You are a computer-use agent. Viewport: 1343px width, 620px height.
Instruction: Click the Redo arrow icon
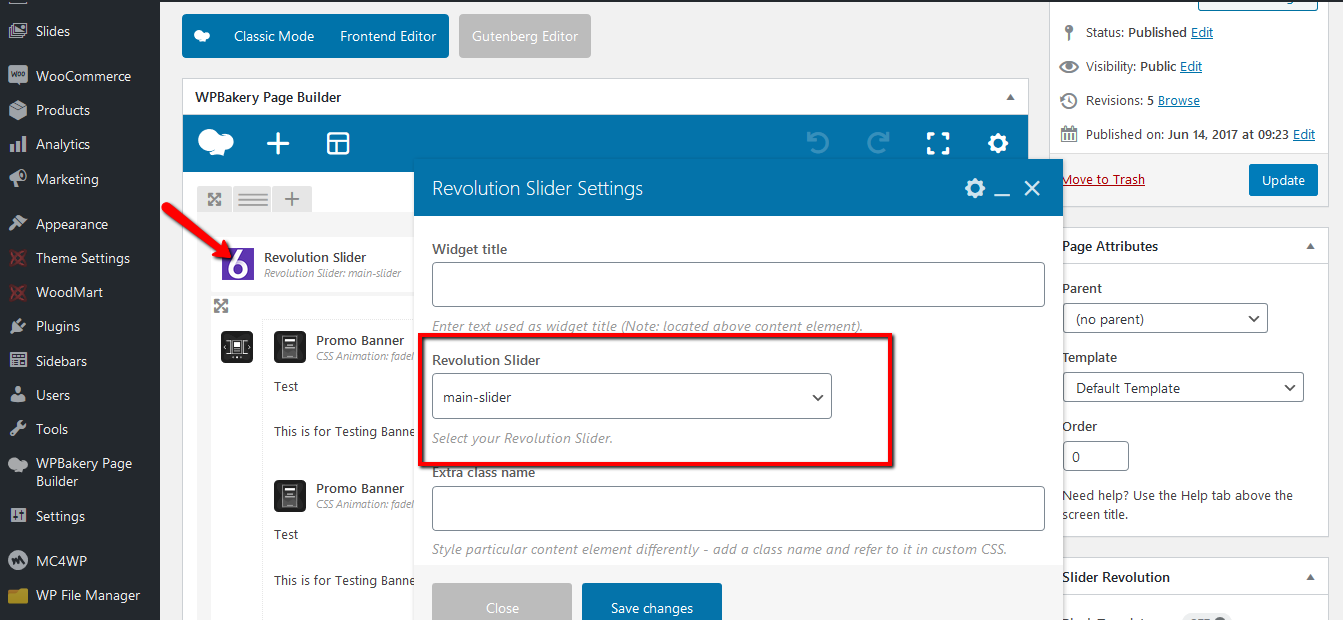coord(878,143)
